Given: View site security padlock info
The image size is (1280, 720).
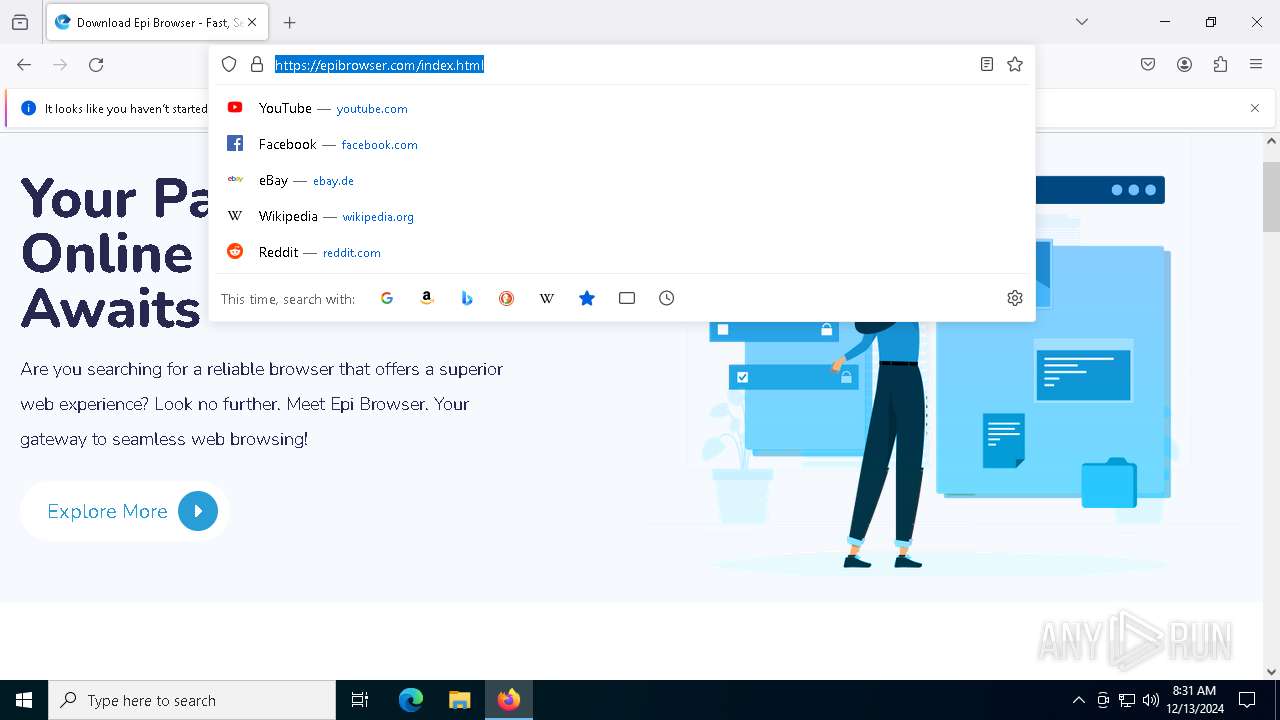Looking at the screenshot, I should 257,65.
